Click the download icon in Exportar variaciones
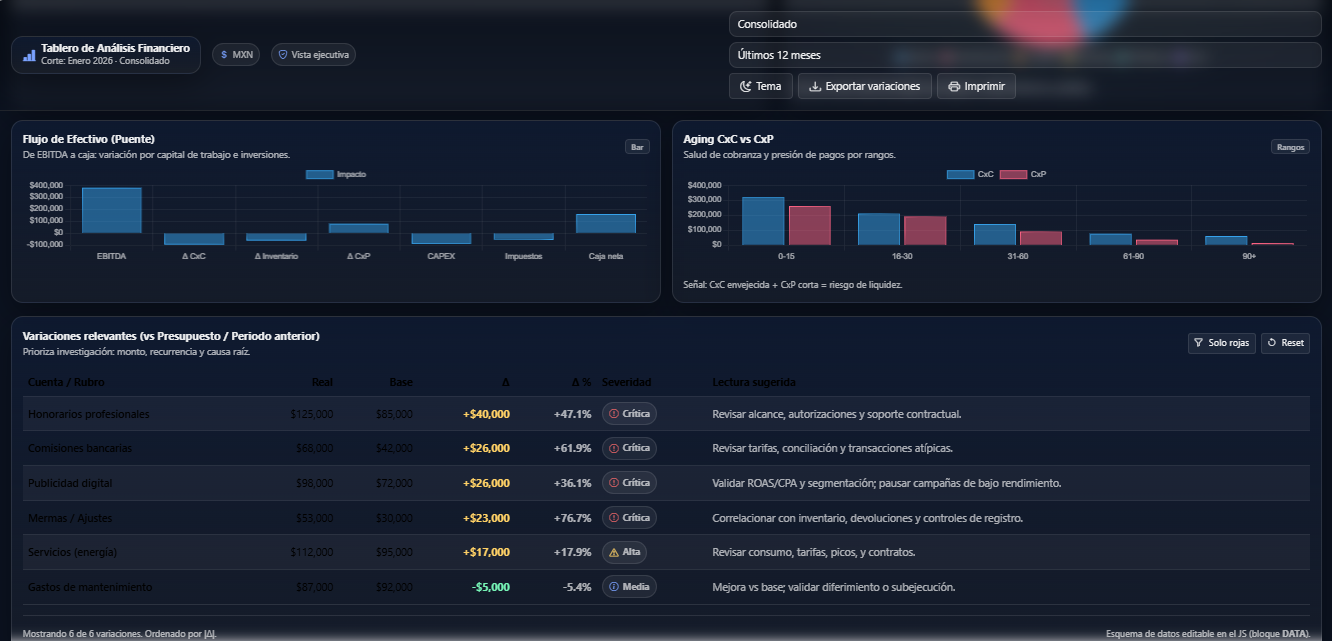The width and height of the screenshot is (1332, 641). 815,86
